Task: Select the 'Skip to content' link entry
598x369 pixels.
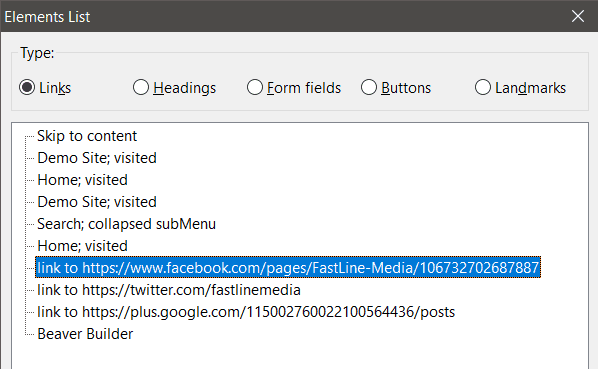Action: click(87, 136)
